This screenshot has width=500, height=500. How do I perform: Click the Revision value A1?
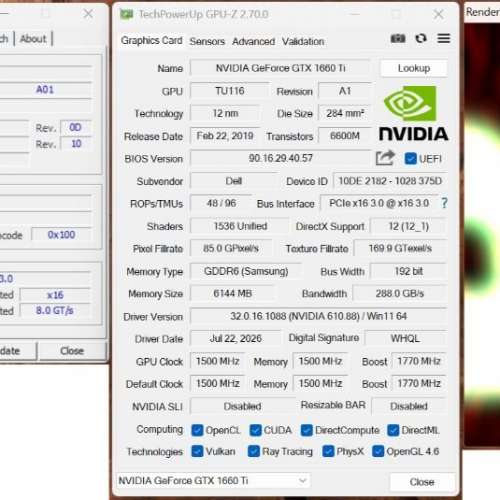pyautogui.click(x=345, y=91)
